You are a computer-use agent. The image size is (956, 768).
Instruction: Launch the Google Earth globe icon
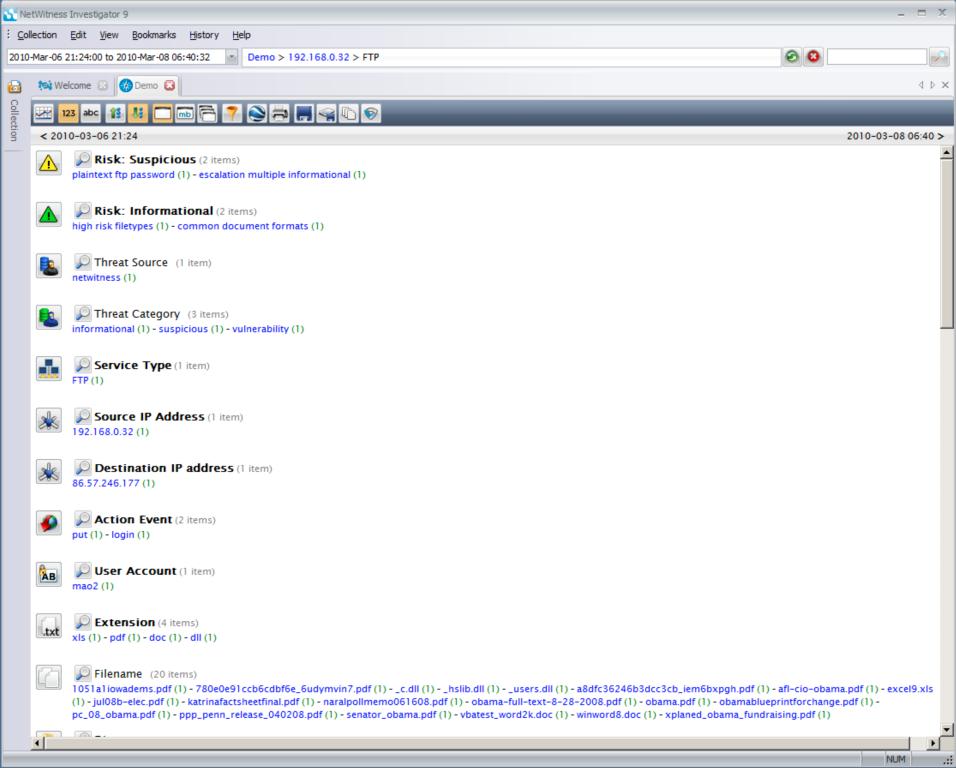(x=257, y=113)
